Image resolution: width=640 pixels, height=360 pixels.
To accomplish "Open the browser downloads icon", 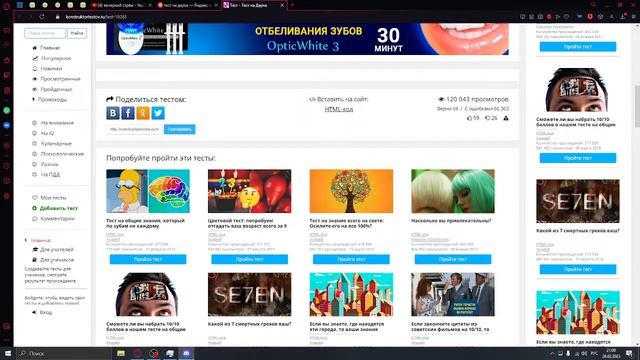I will coord(623,17).
